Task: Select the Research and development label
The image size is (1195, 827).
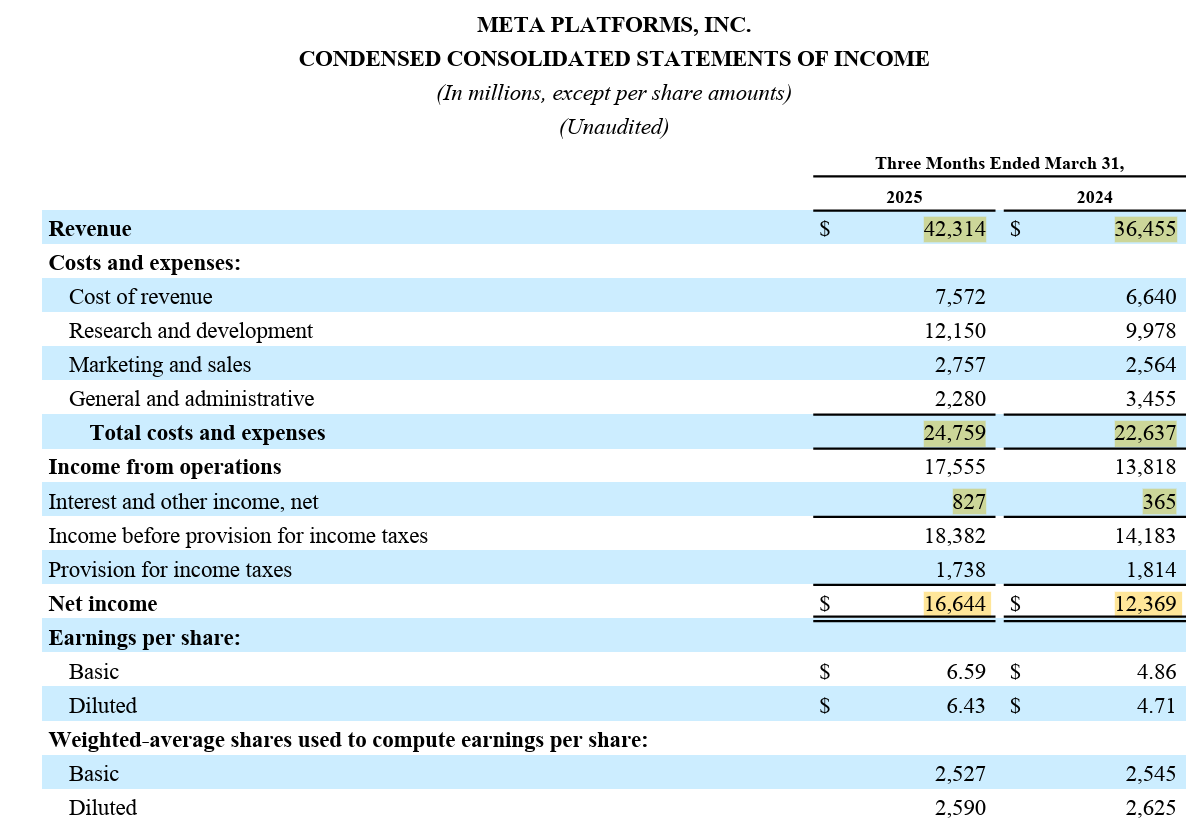Action: (191, 331)
